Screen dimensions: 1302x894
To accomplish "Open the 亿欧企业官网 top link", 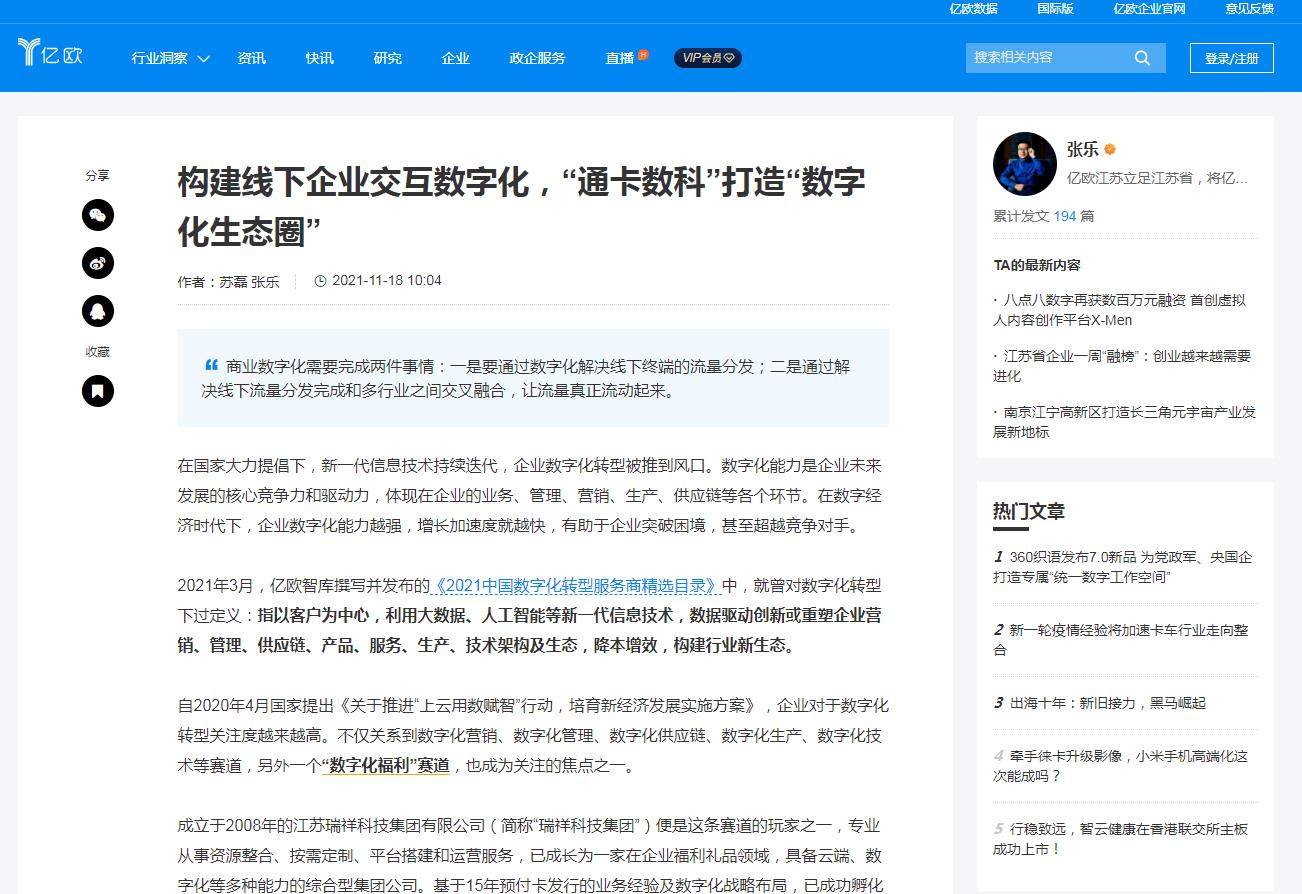I will [1149, 9].
